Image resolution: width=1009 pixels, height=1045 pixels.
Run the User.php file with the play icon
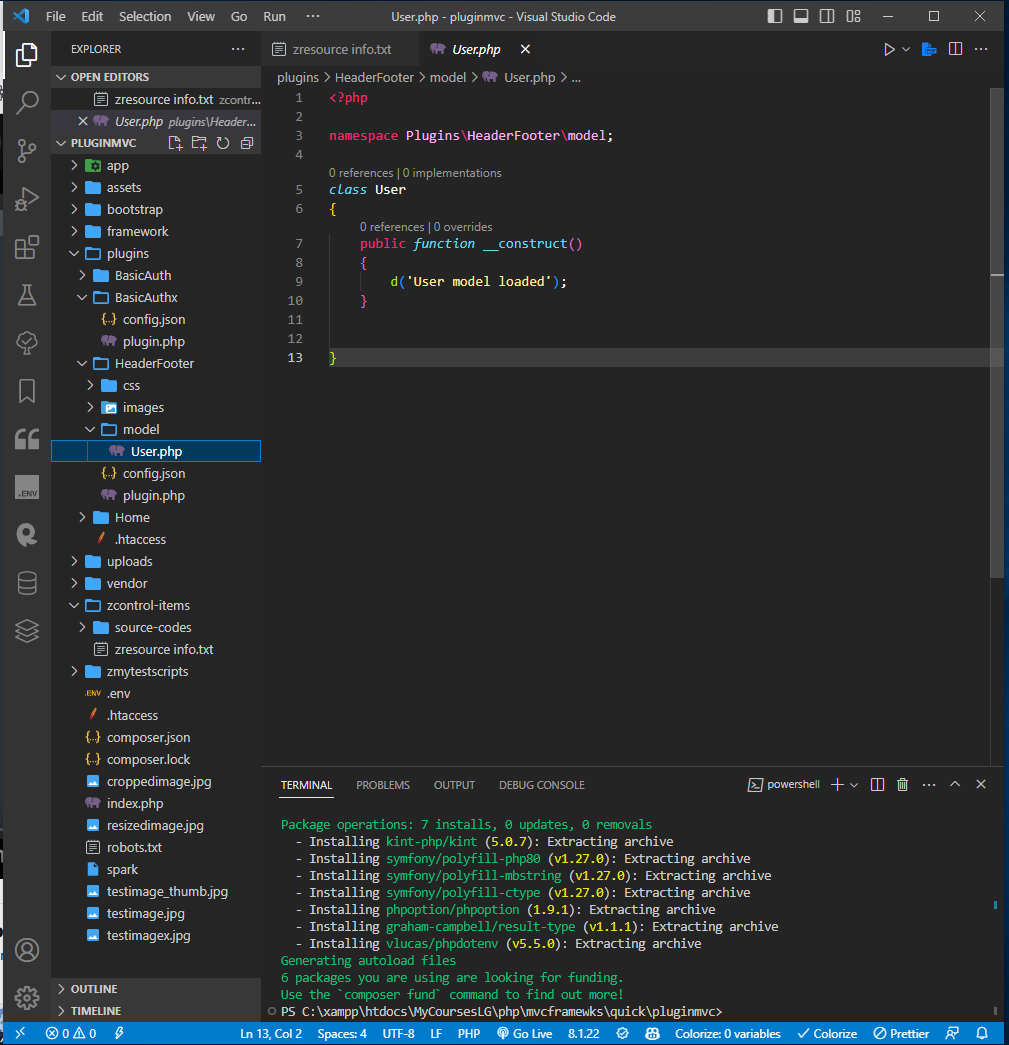point(889,48)
